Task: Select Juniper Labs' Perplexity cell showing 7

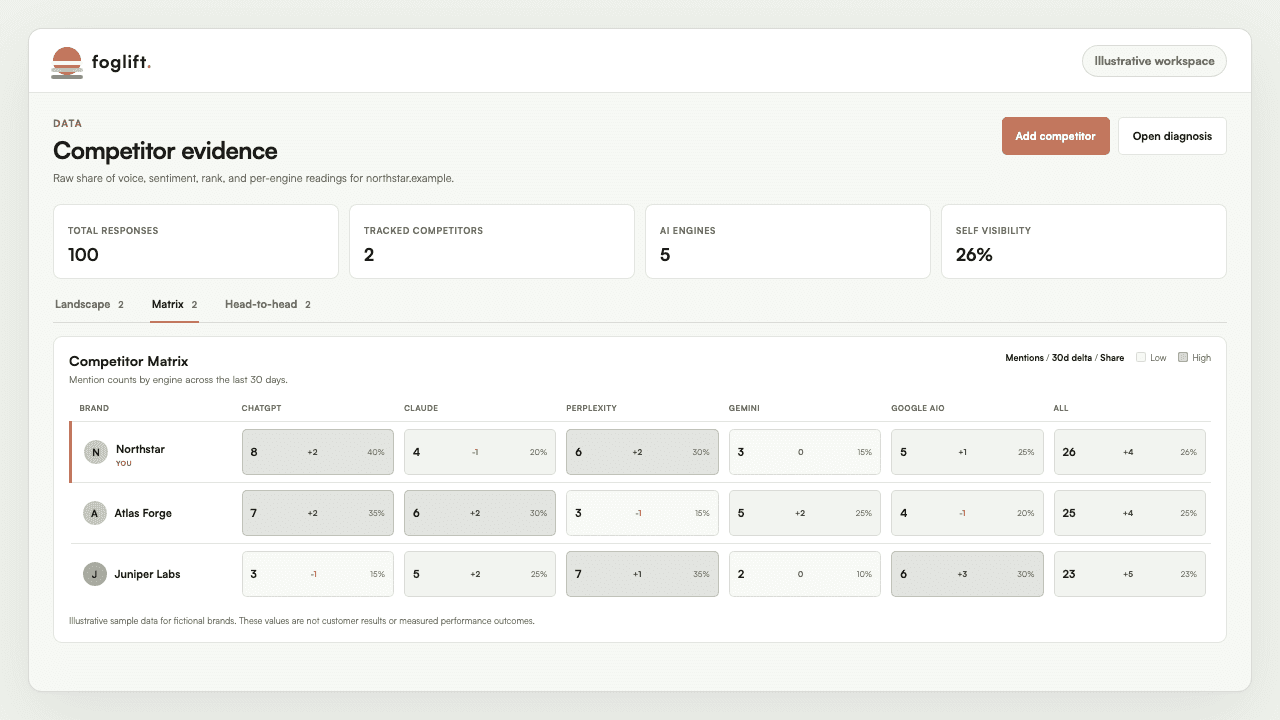Action: (x=642, y=574)
